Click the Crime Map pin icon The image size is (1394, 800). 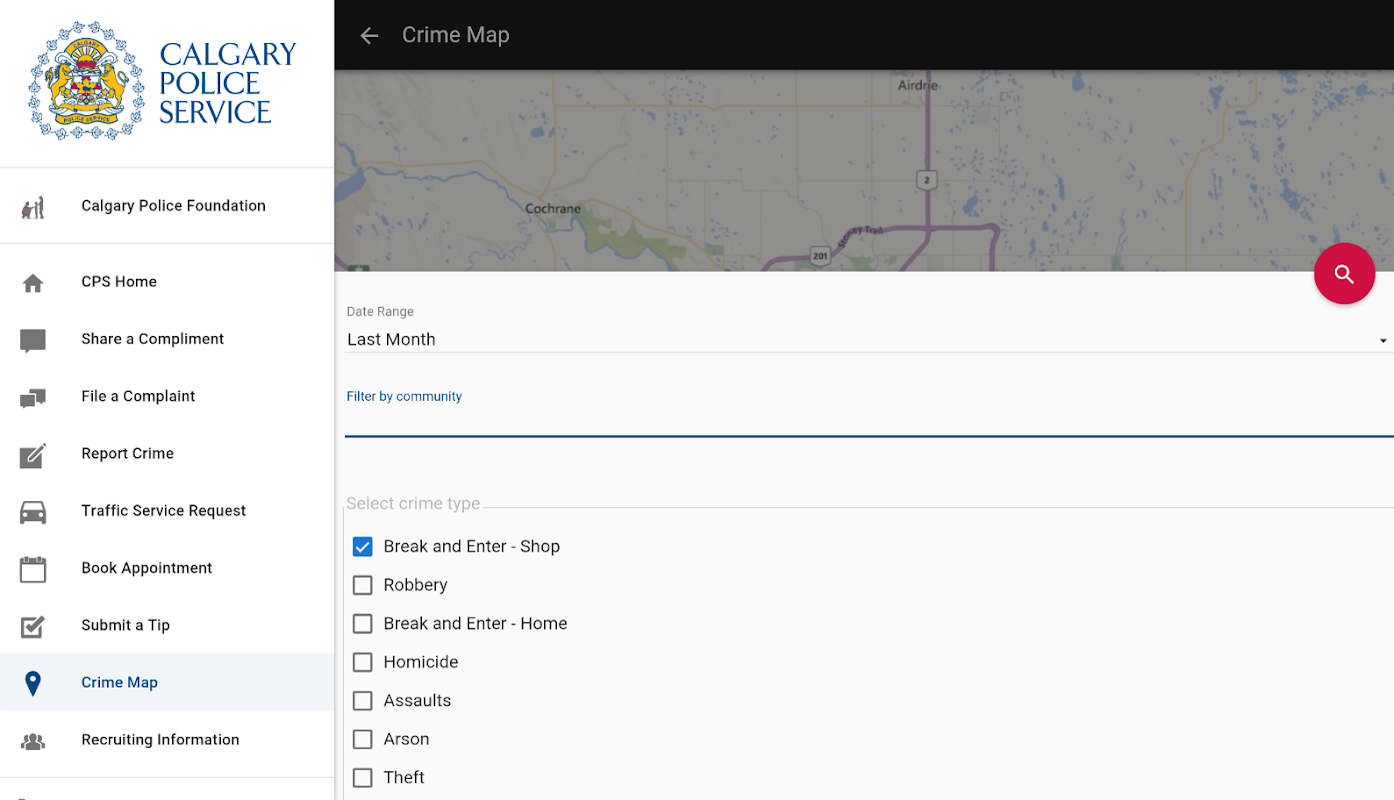click(33, 683)
